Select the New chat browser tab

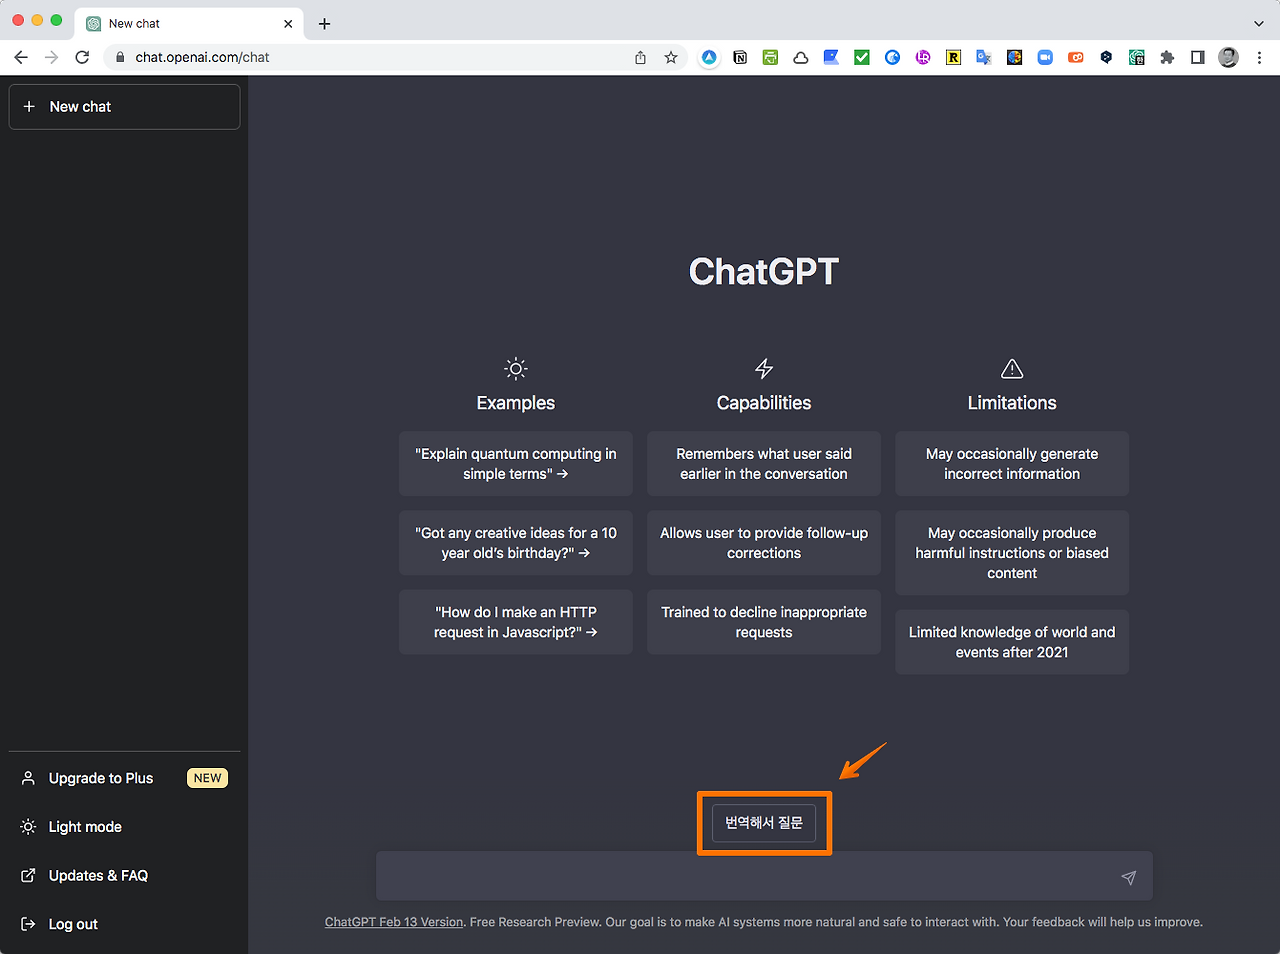(189, 23)
